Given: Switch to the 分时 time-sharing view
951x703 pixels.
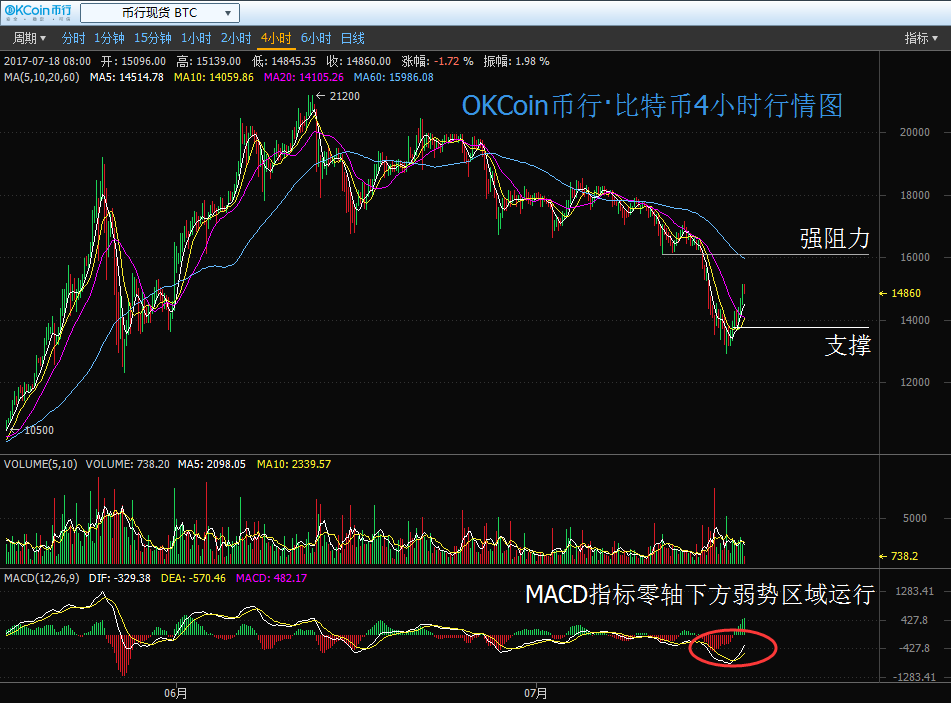Looking at the screenshot, I should (73, 38).
